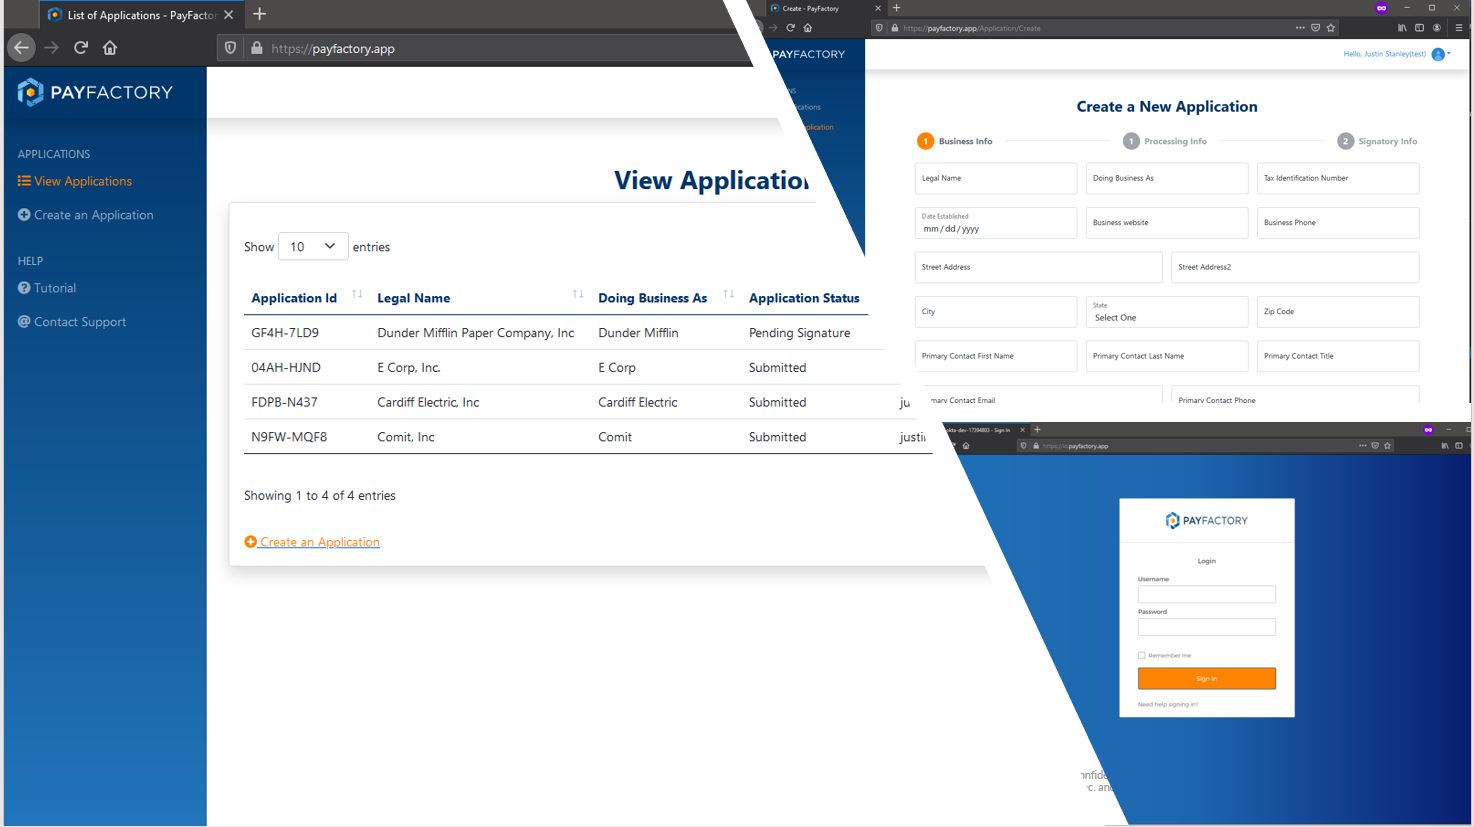Select the Create - PayFactory browser tab

coord(826,8)
